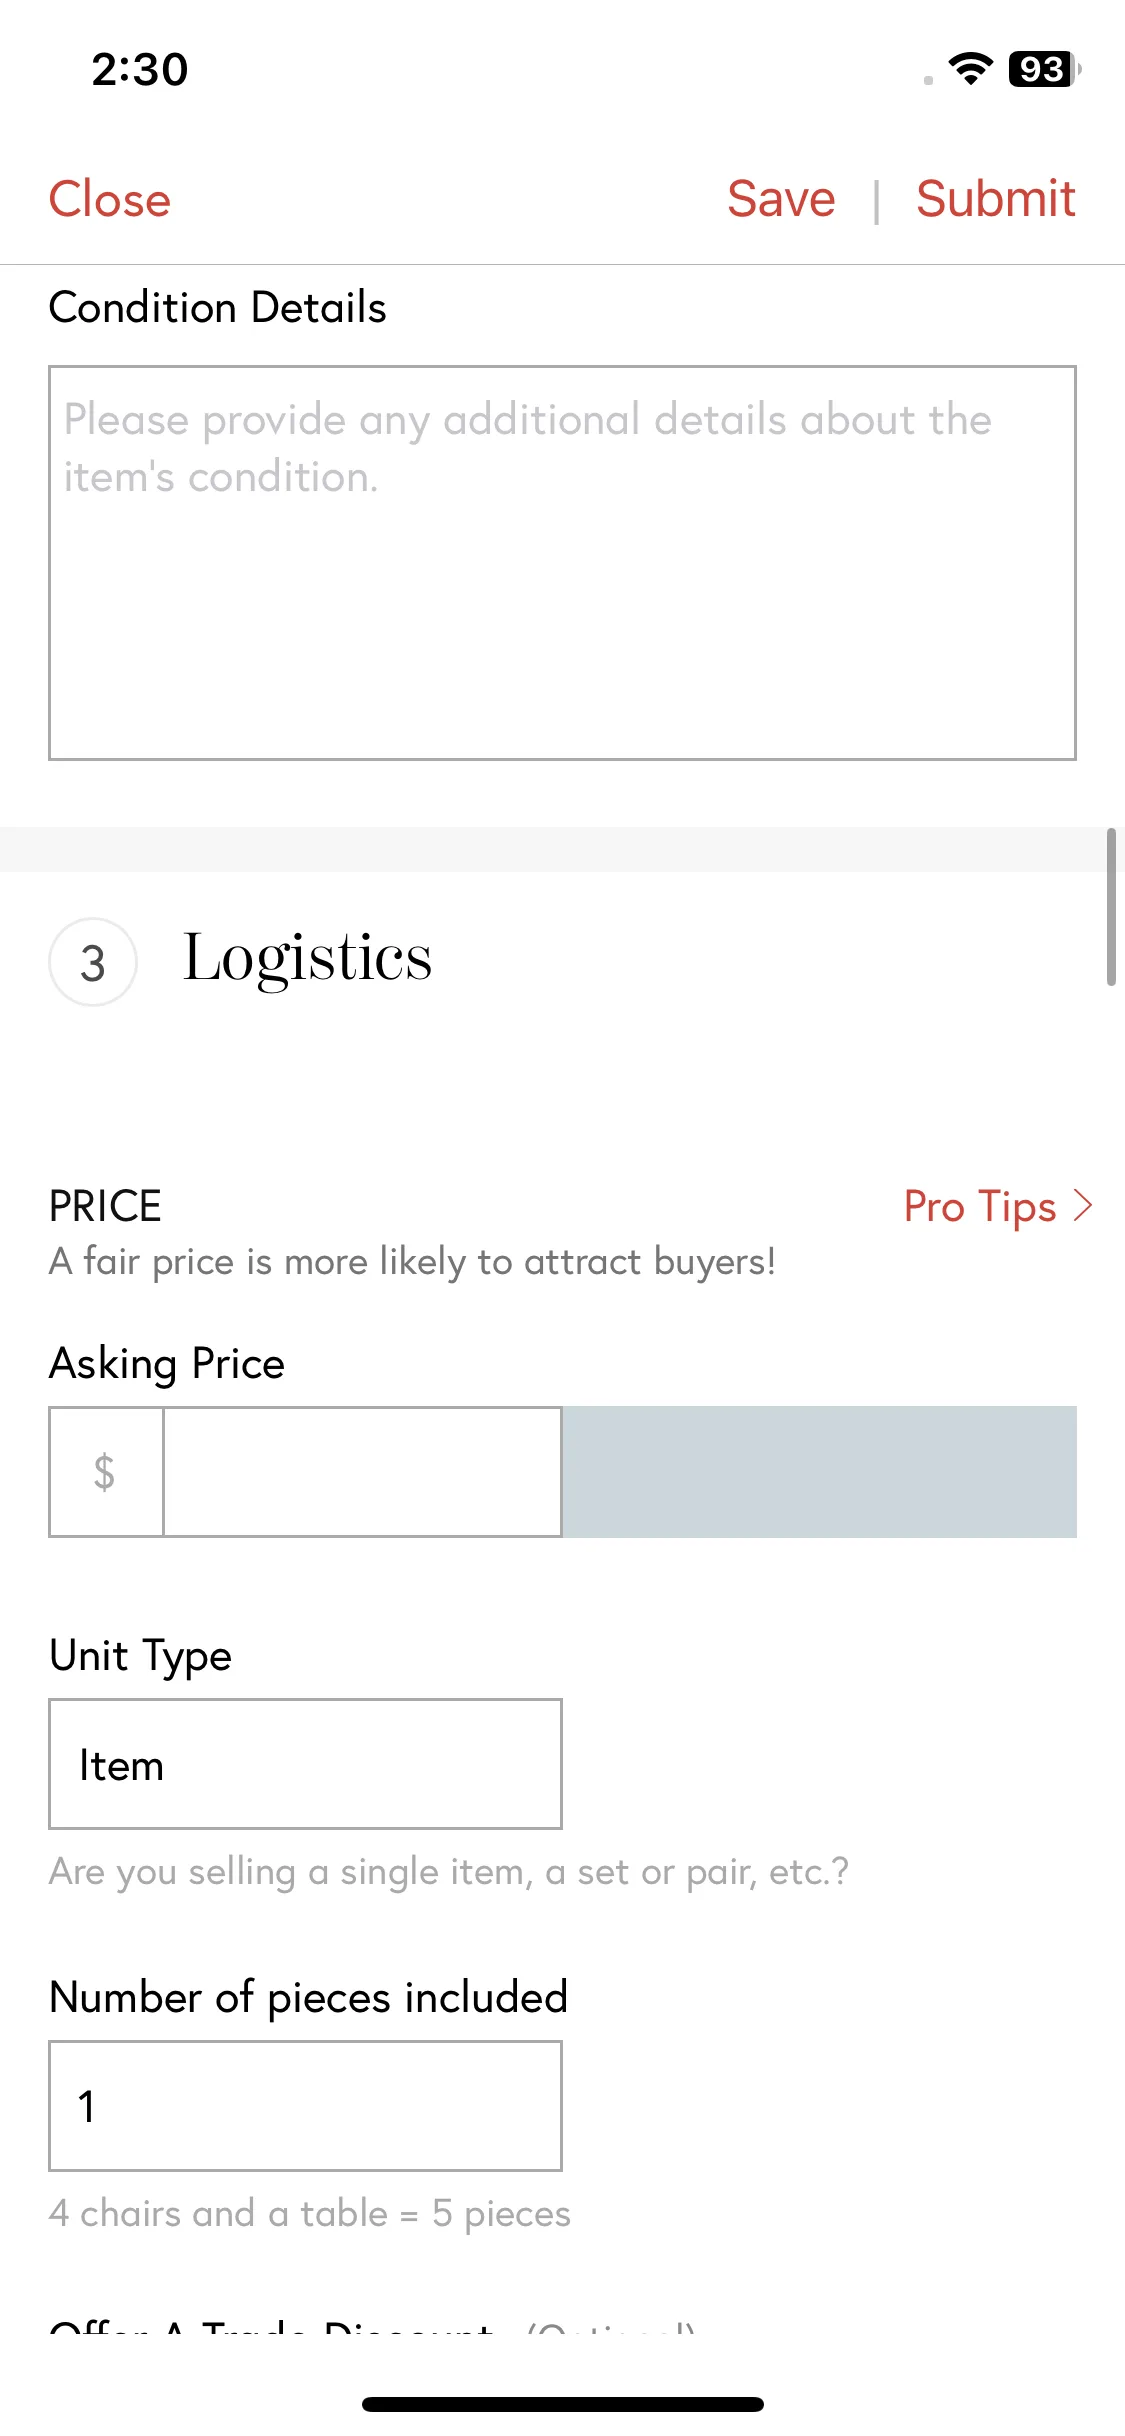The image size is (1125, 2436).
Task: Tap the Offer A Trade Discount label
Action: tap(271, 2326)
